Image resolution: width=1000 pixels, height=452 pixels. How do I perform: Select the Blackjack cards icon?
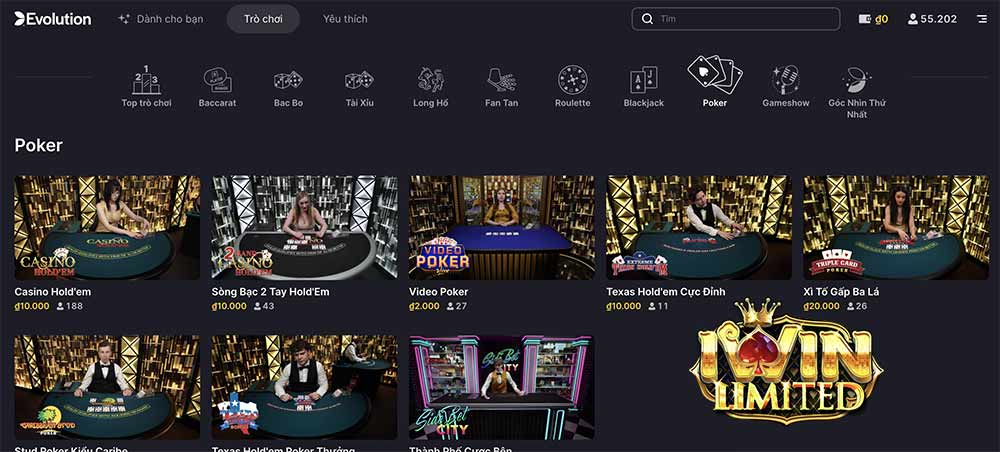[643, 80]
